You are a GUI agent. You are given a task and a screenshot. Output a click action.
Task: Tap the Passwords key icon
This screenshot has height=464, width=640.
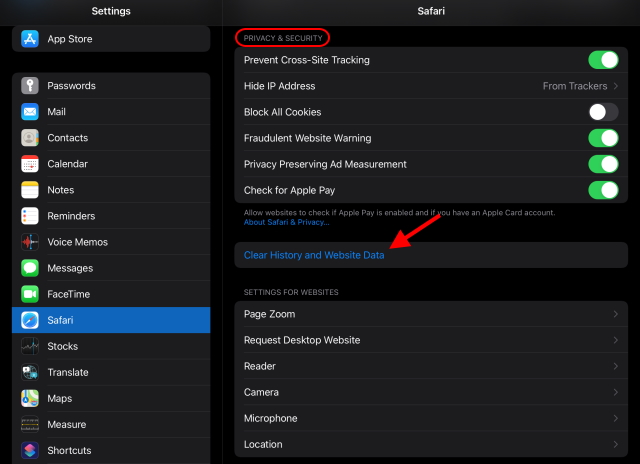coord(30,86)
